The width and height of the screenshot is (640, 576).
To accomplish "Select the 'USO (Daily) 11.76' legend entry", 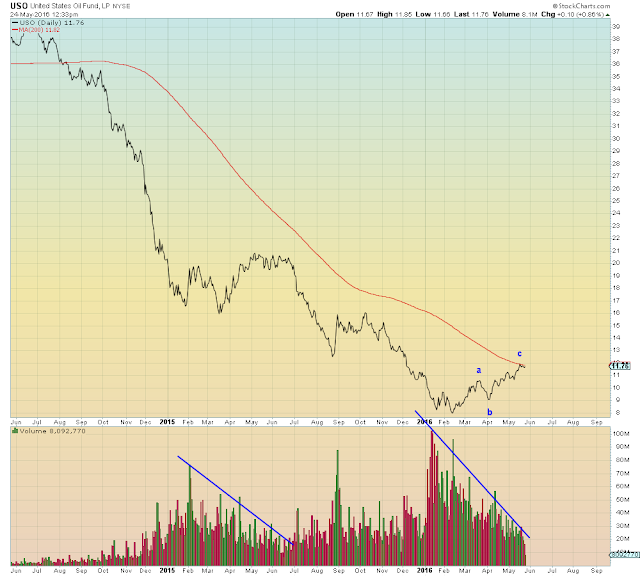I will [48, 23].
